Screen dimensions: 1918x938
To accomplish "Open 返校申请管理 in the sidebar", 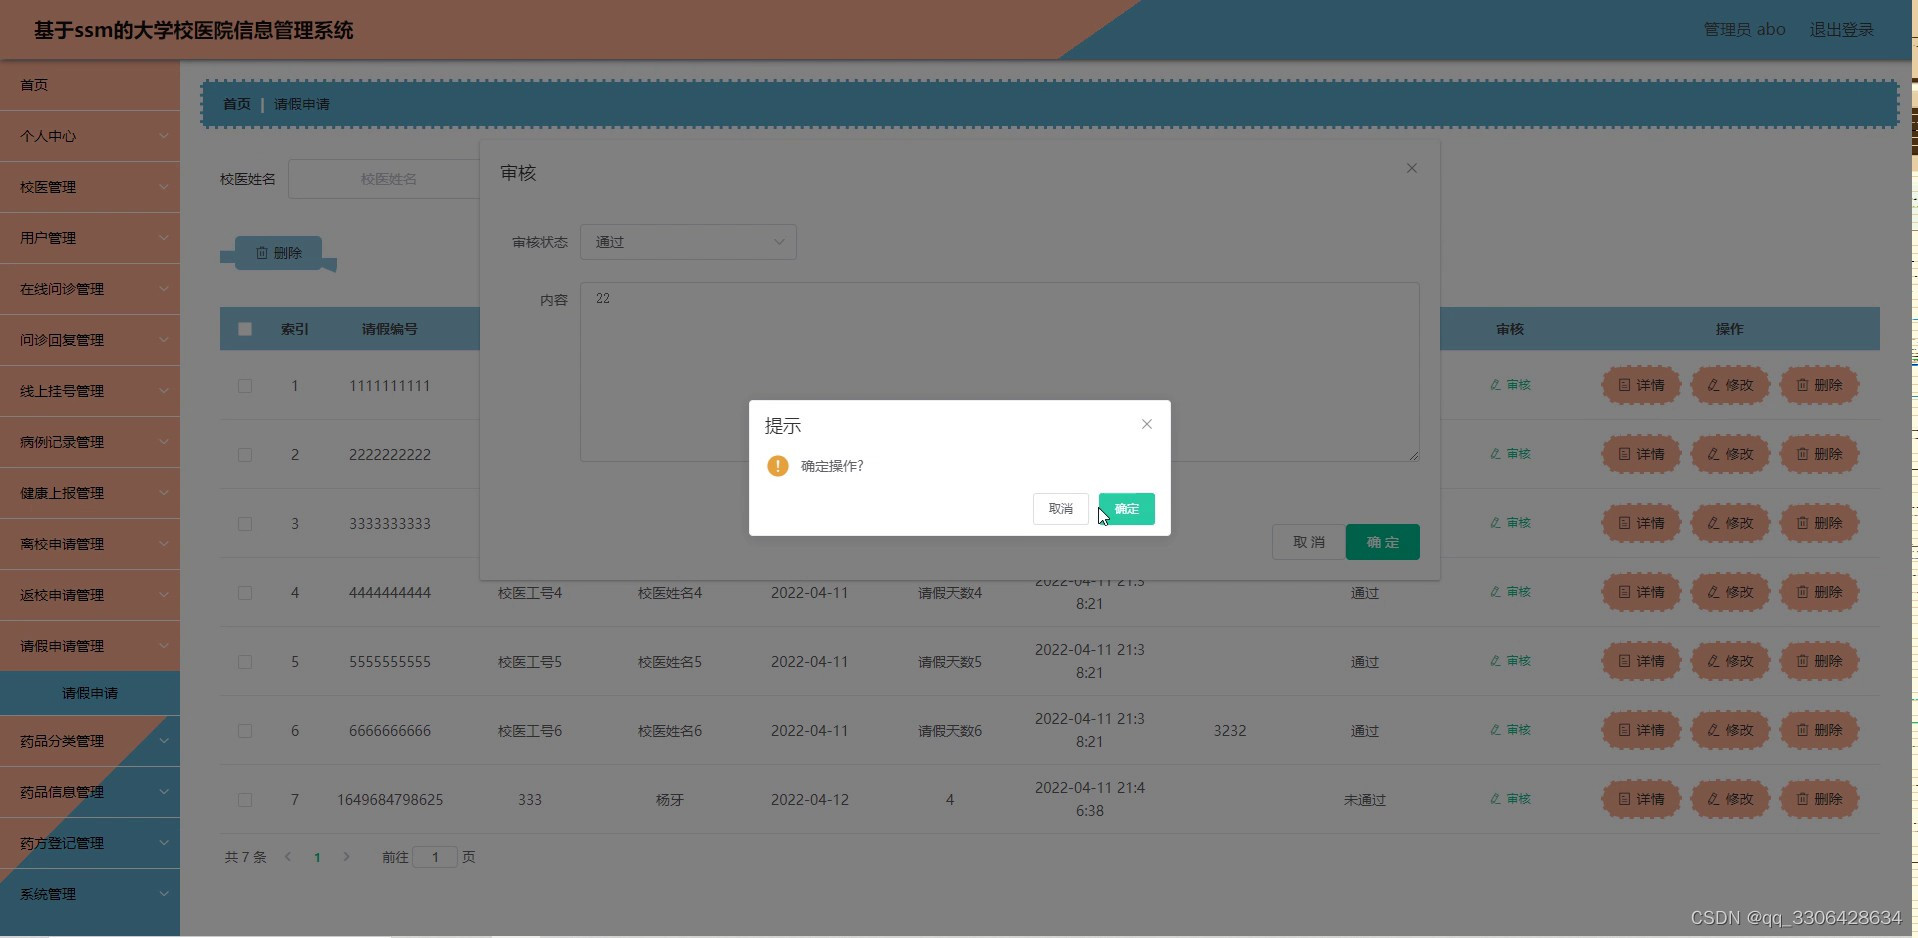I will point(90,595).
